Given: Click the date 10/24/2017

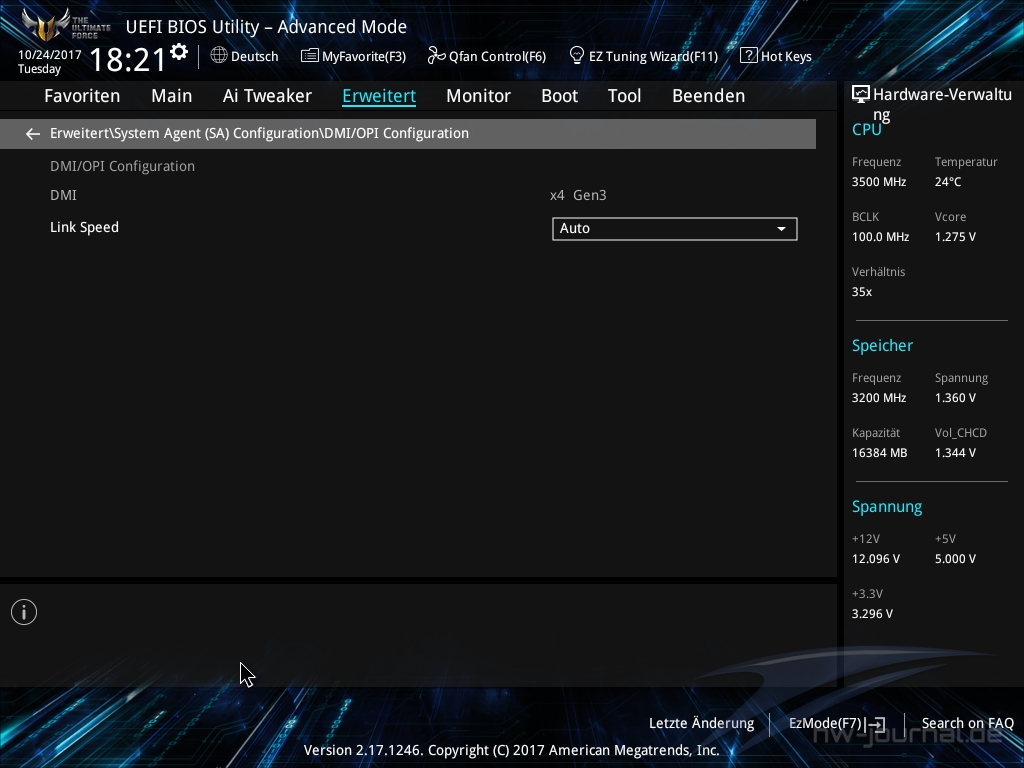Looking at the screenshot, I should 50,55.
